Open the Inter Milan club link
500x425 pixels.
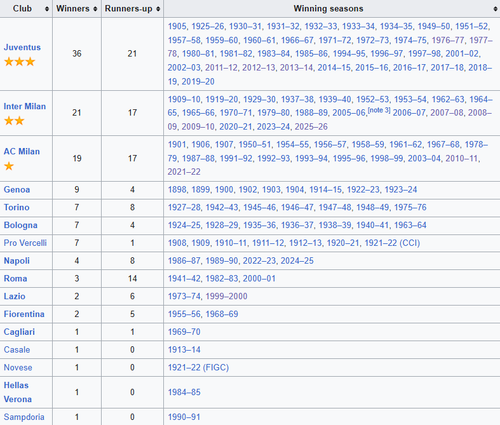coord(25,106)
